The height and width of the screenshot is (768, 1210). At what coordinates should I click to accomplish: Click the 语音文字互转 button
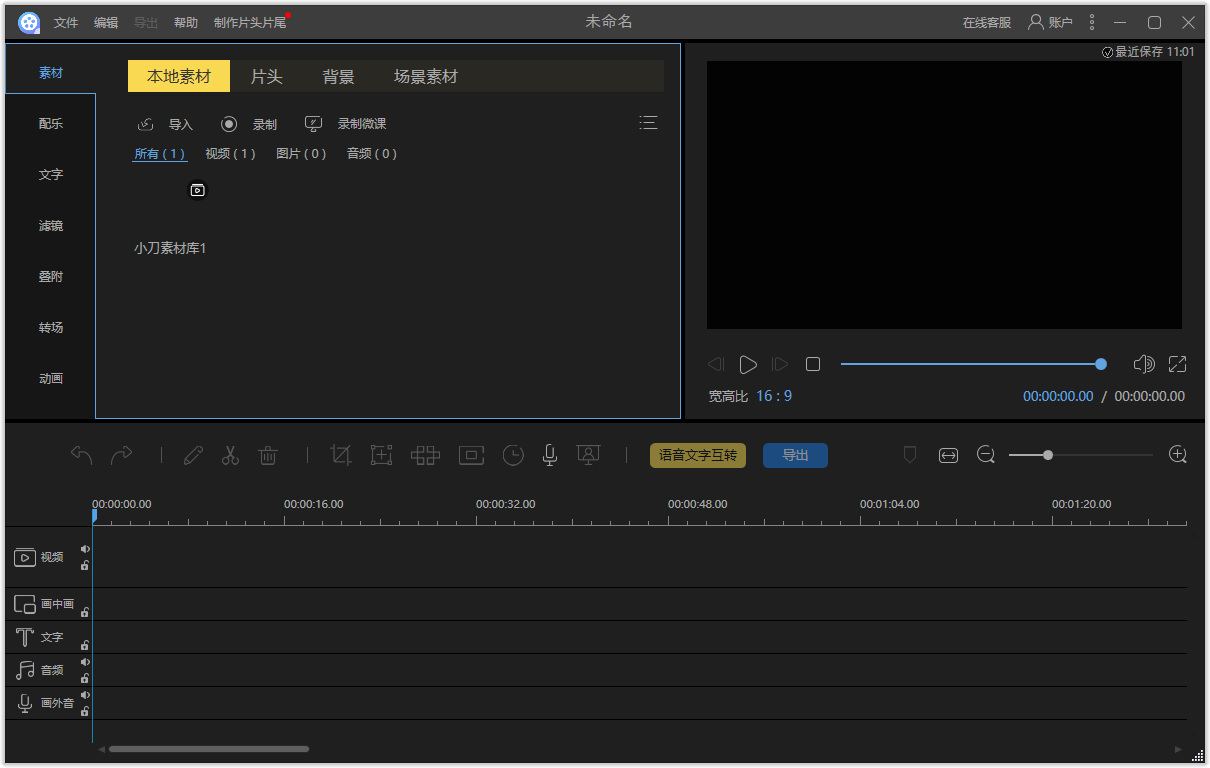pos(698,456)
